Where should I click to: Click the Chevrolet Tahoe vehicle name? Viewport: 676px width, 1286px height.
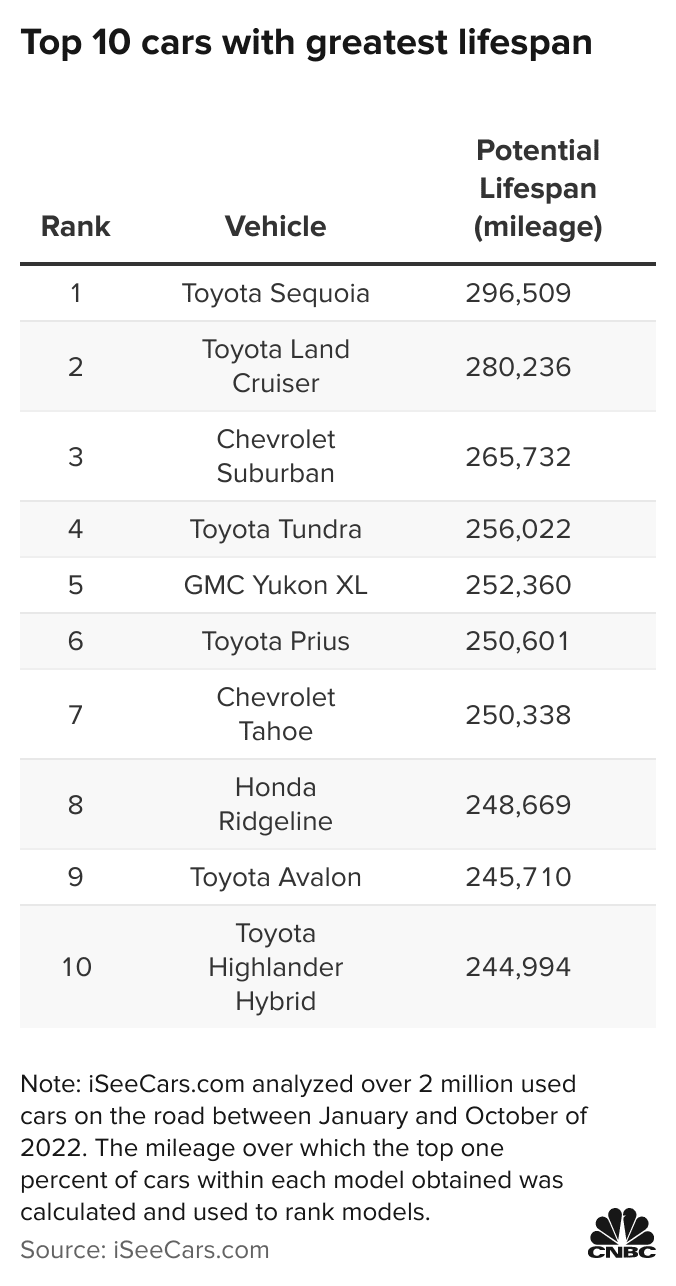click(x=275, y=714)
